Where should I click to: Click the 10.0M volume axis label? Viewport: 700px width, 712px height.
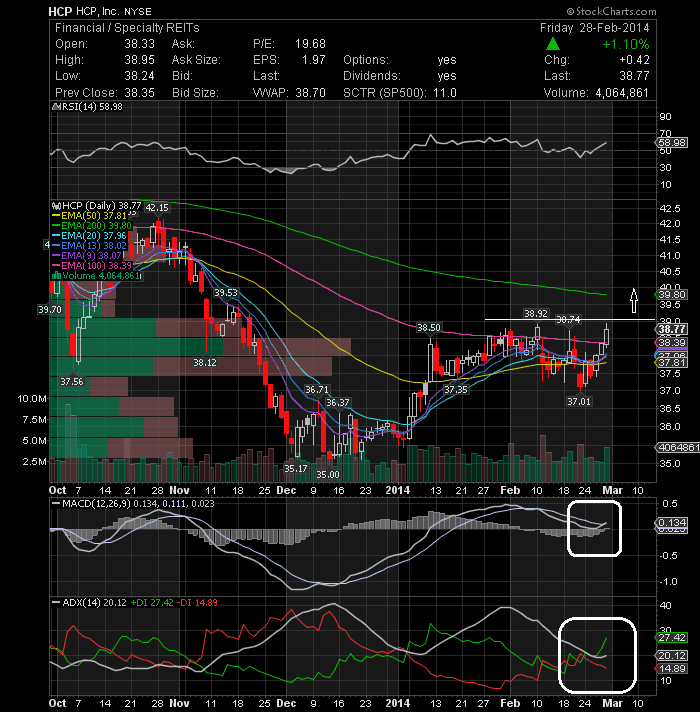[x=32, y=399]
